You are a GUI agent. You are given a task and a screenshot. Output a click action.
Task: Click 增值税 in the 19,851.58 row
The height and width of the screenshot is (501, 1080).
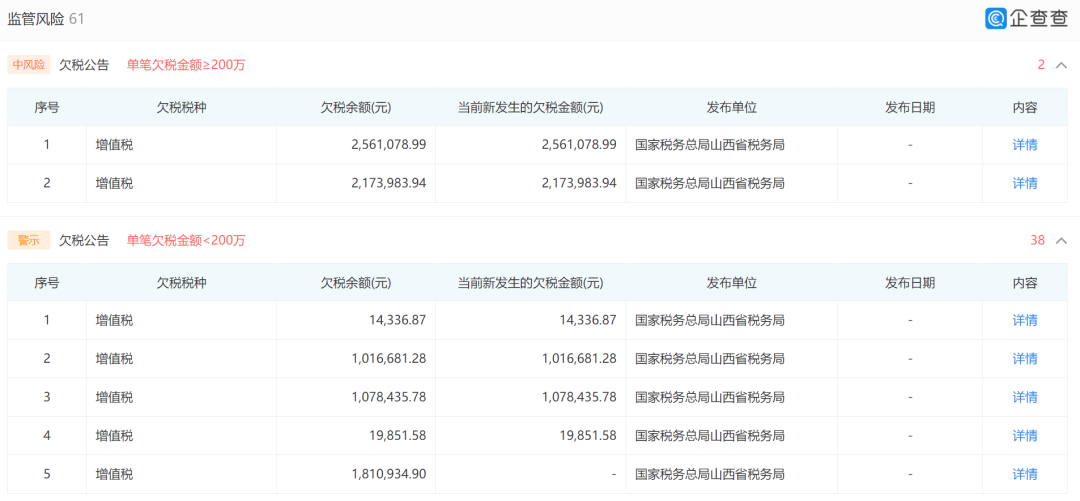click(x=114, y=436)
